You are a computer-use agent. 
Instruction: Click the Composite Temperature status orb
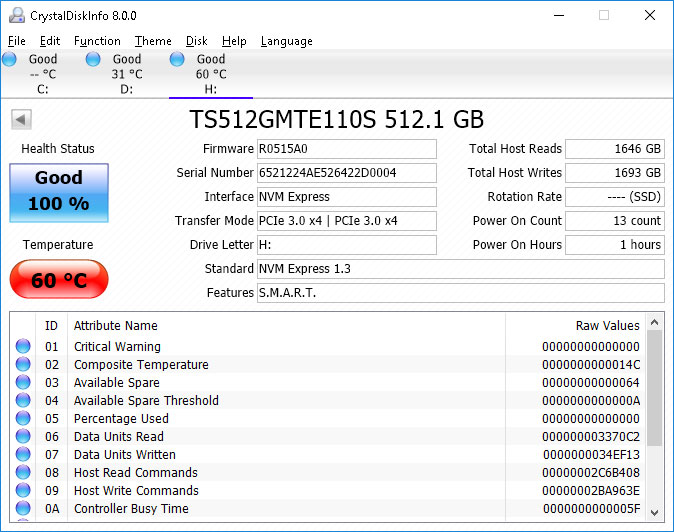click(23, 365)
